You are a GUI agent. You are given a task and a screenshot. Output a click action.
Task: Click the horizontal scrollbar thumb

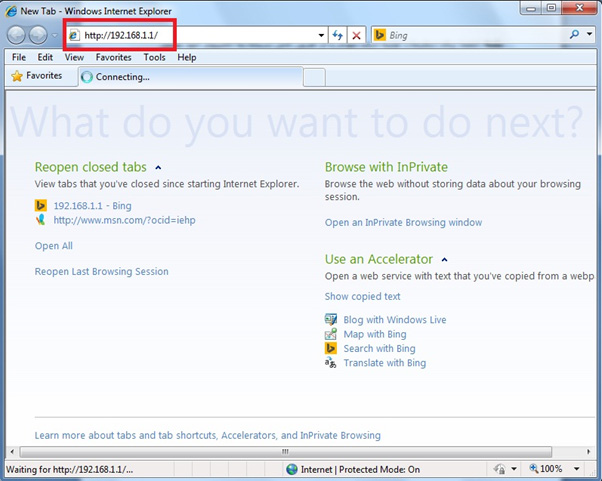coord(286,452)
